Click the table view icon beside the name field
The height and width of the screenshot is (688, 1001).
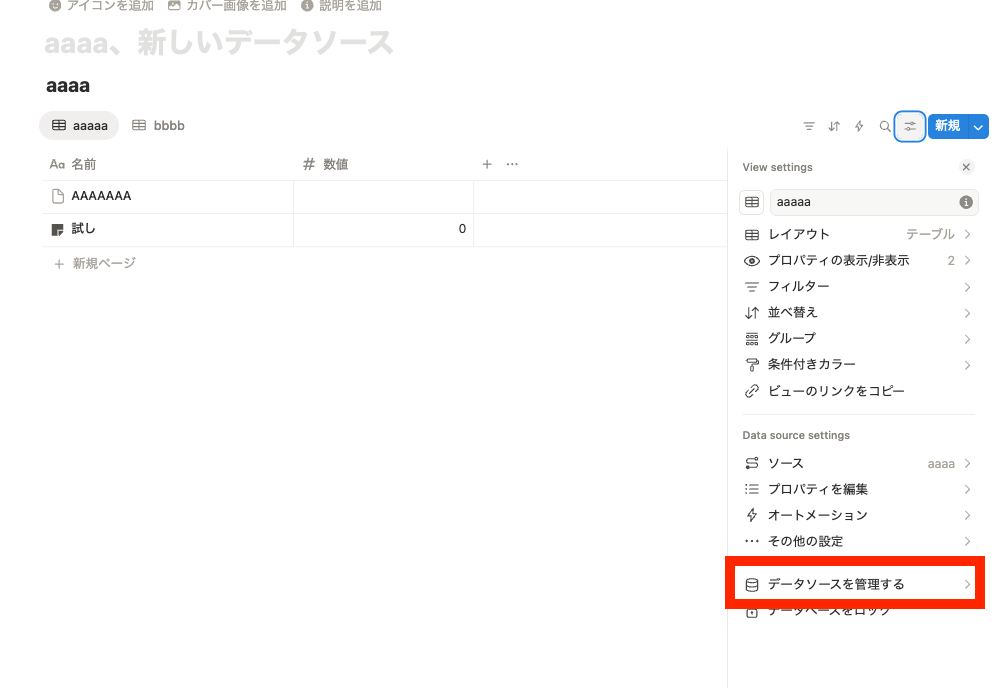pos(752,202)
